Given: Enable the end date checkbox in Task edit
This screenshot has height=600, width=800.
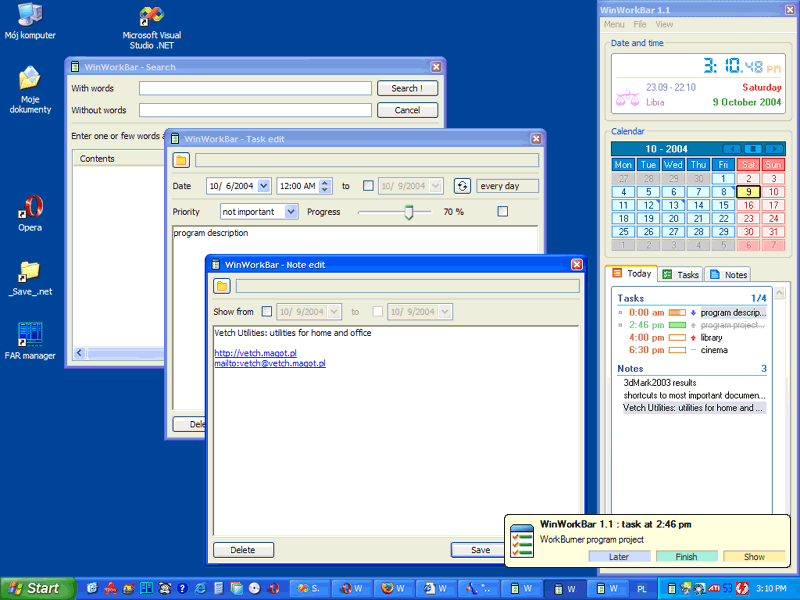Looking at the screenshot, I should 369,186.
